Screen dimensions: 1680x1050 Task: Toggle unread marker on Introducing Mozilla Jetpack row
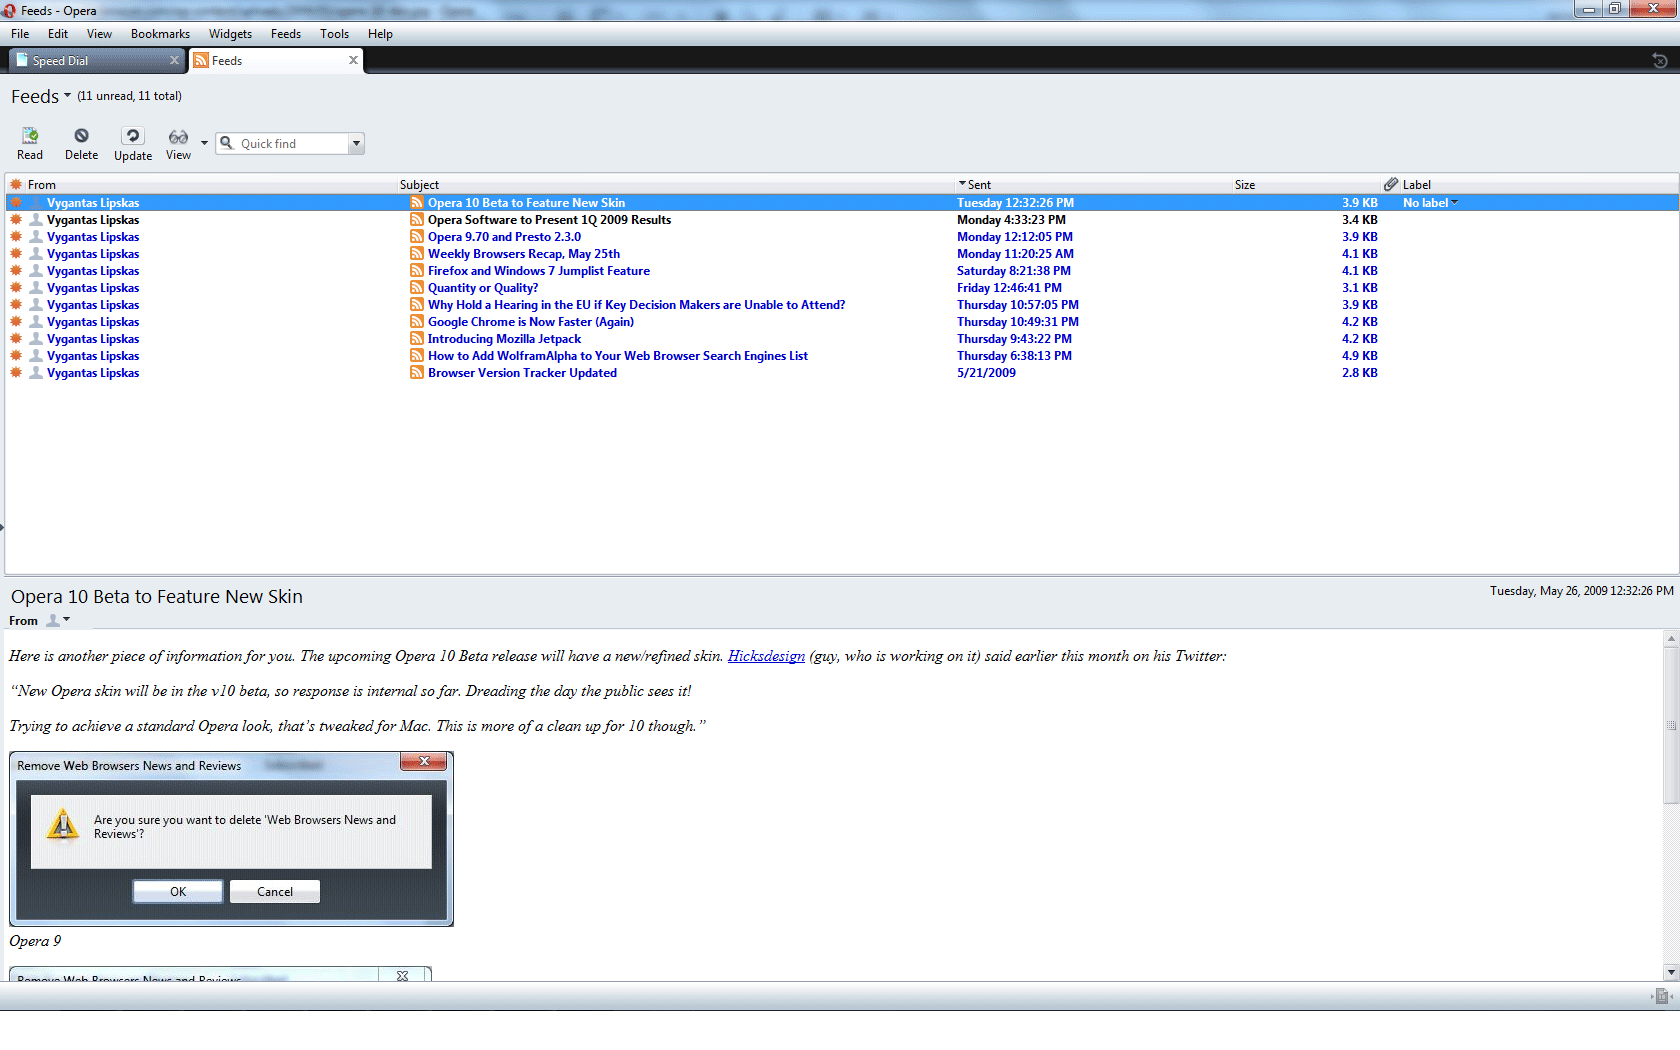(x=16, y=339)
